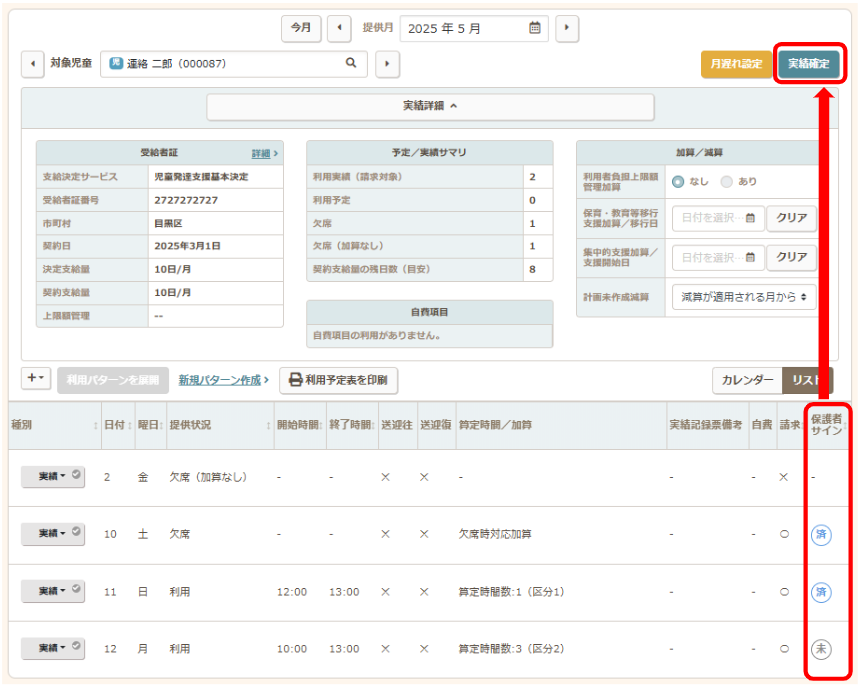Select the next child with the right arrow
The width and height of the screenshot is (861, 686).
point(386,64)
